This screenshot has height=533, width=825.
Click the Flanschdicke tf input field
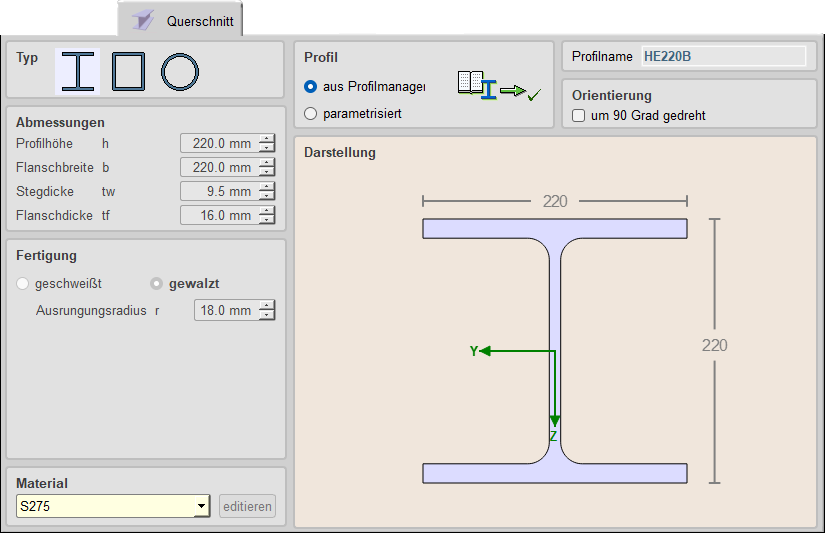point(219,215)
